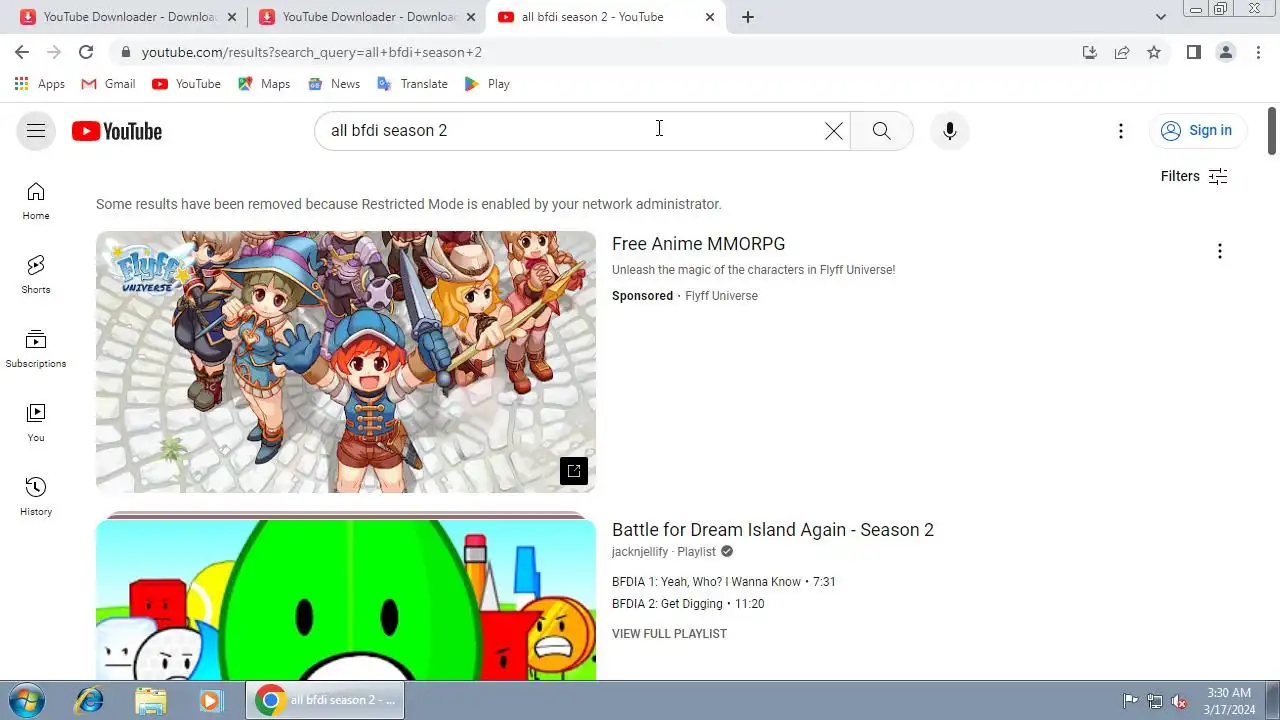The width and height of the screenshot is (1280, 720).
Task: Bookmark this page with the star icon
Action: coord(1154,52)
